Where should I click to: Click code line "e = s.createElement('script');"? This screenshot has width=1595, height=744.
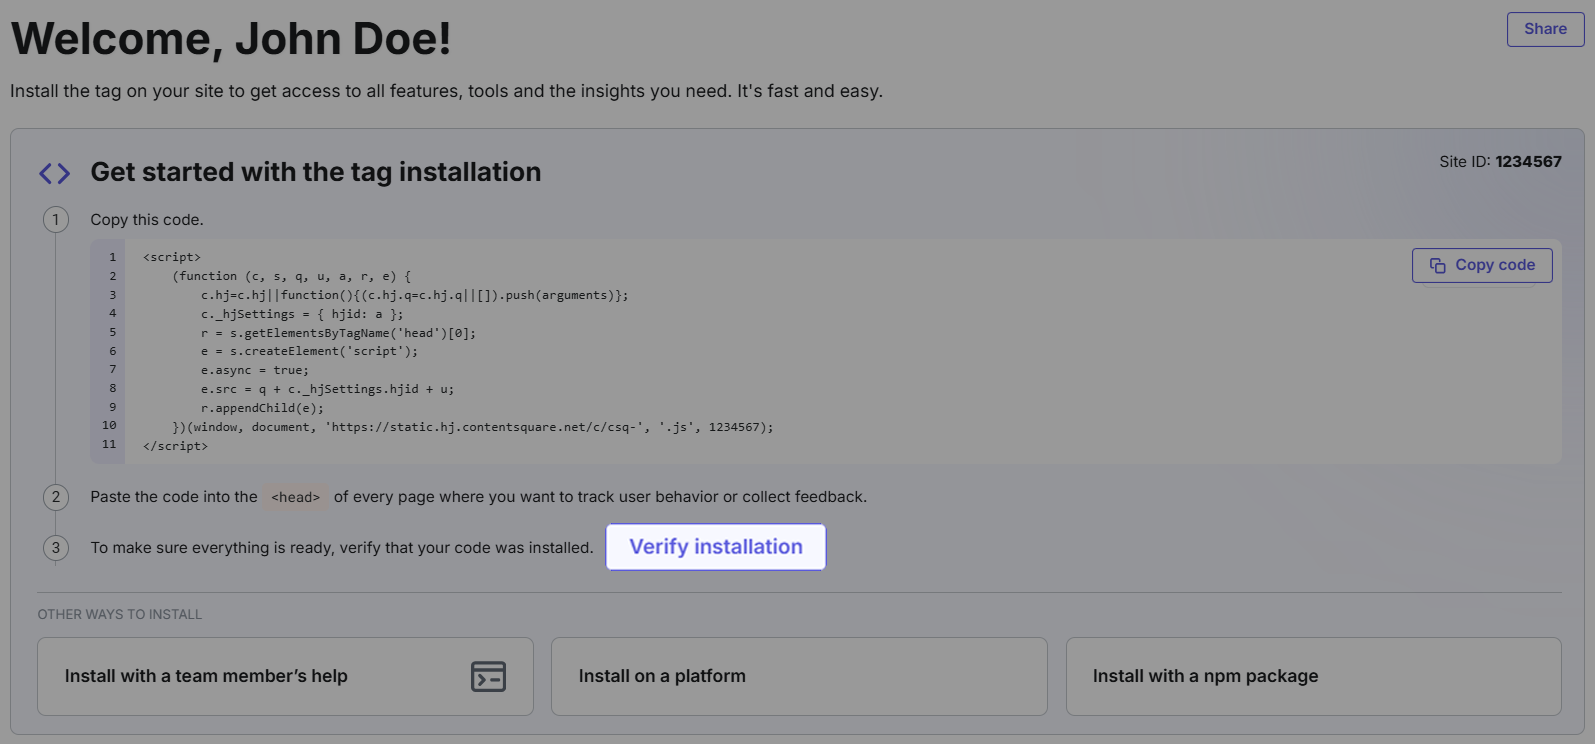pyautogui.click(x=309, y=351)
